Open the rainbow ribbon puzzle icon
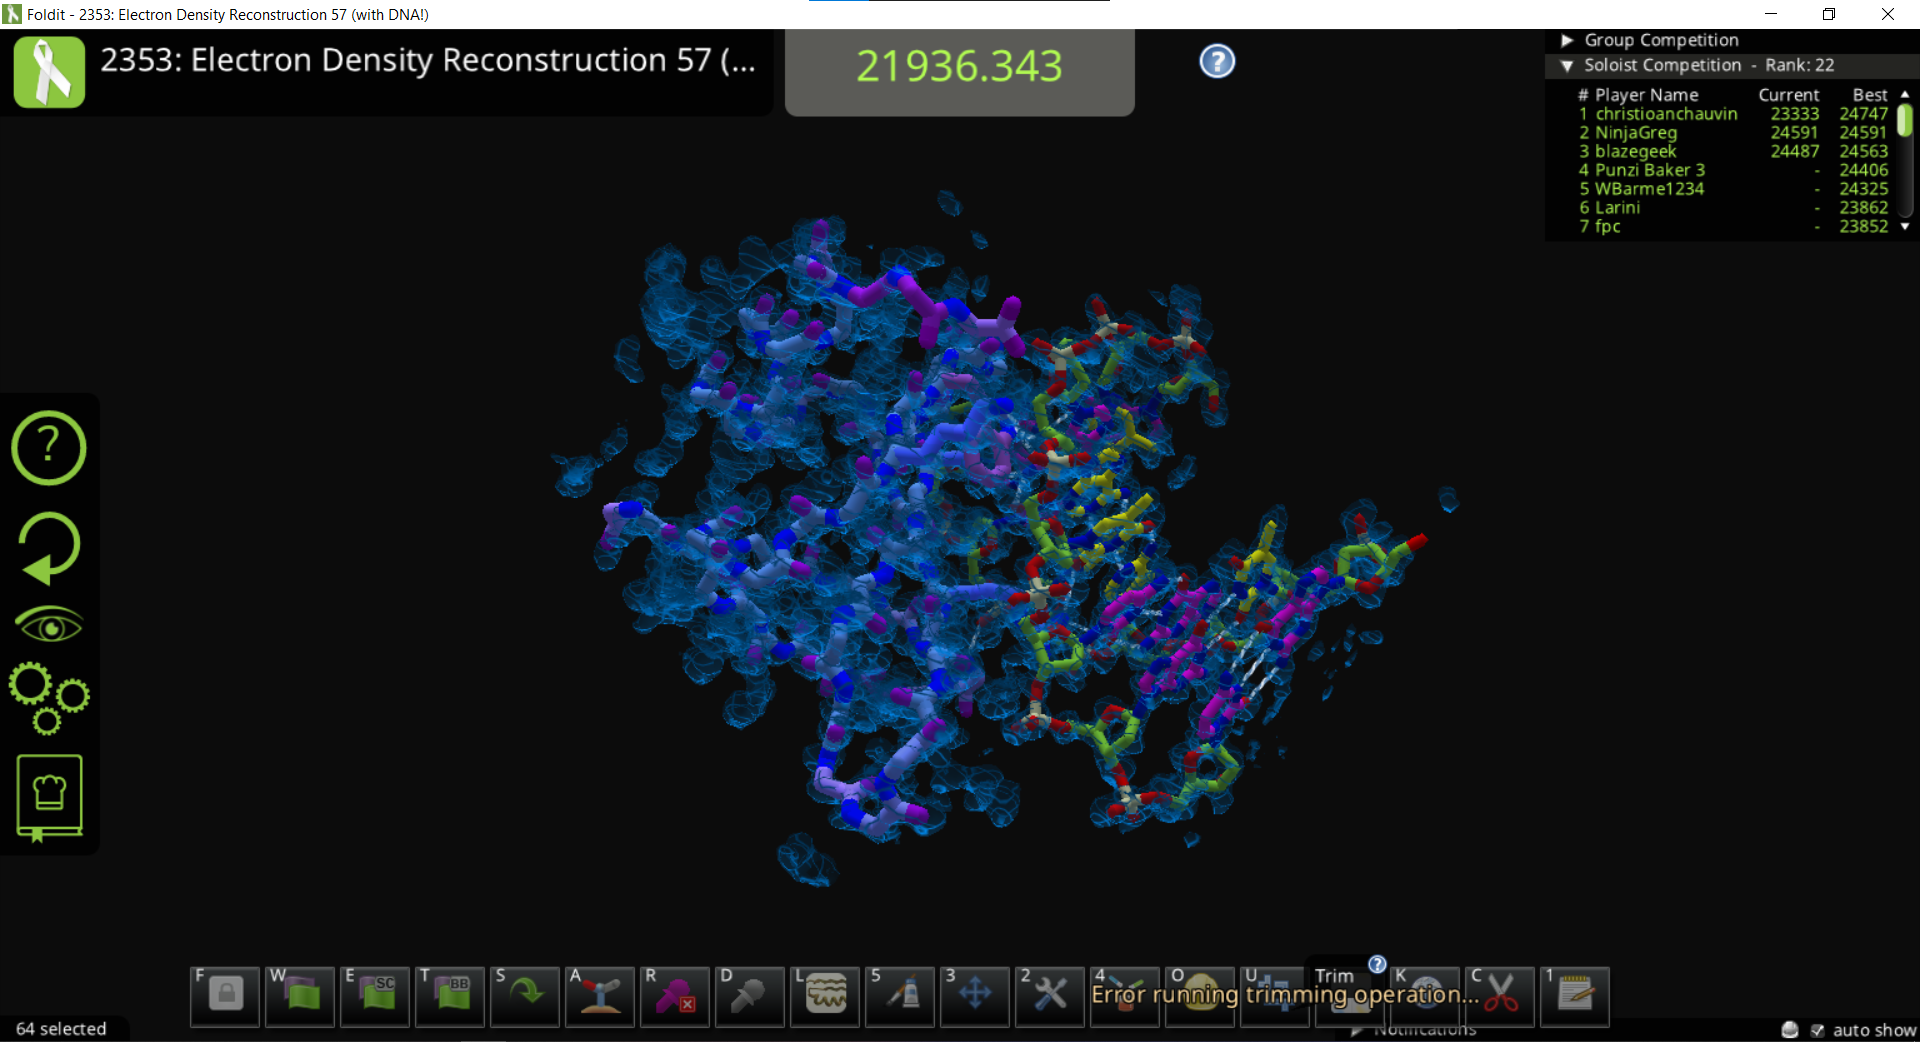 coord(49,72)
